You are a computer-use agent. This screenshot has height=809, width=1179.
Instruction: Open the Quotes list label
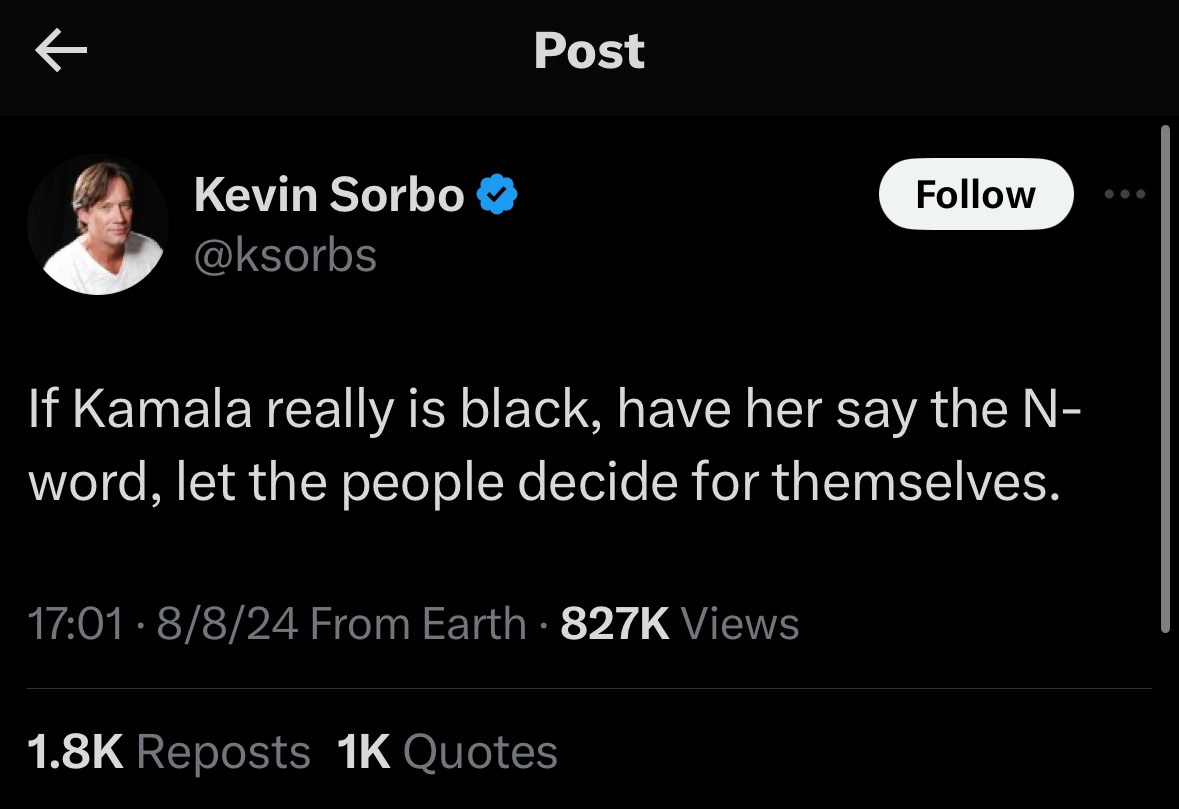click(x=481, y=752)
